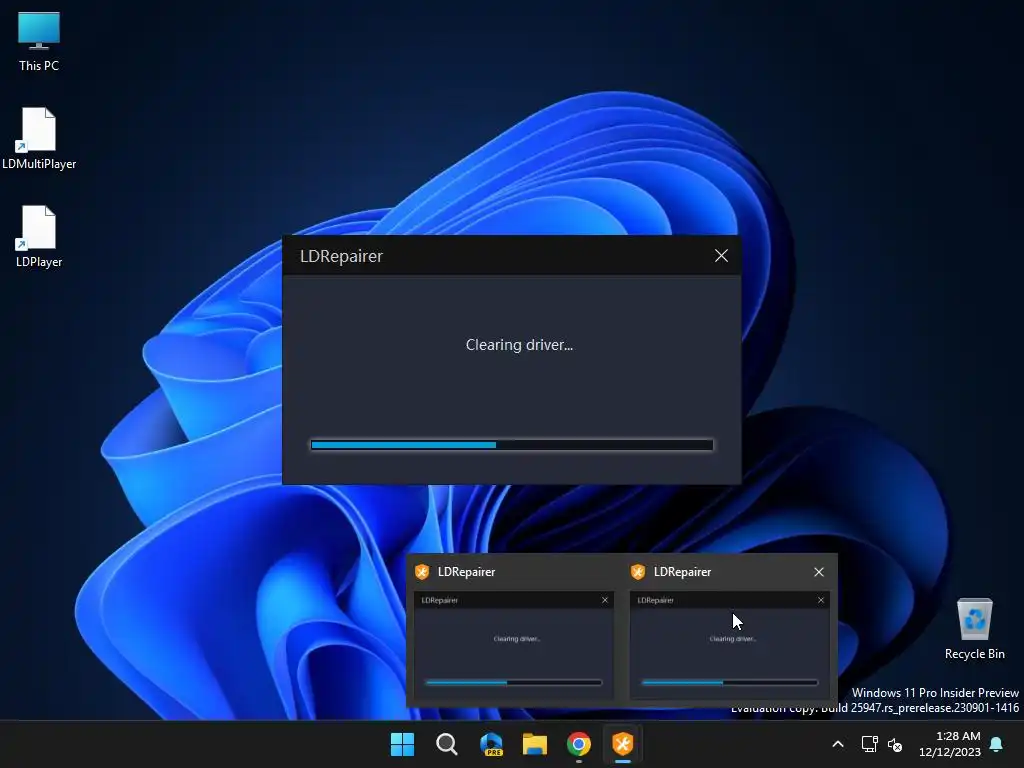Image resolution: width=1024 pixels, height=768 pixels.
Task: Click second preview's LDRepairer title label
Action: [682, 572]
